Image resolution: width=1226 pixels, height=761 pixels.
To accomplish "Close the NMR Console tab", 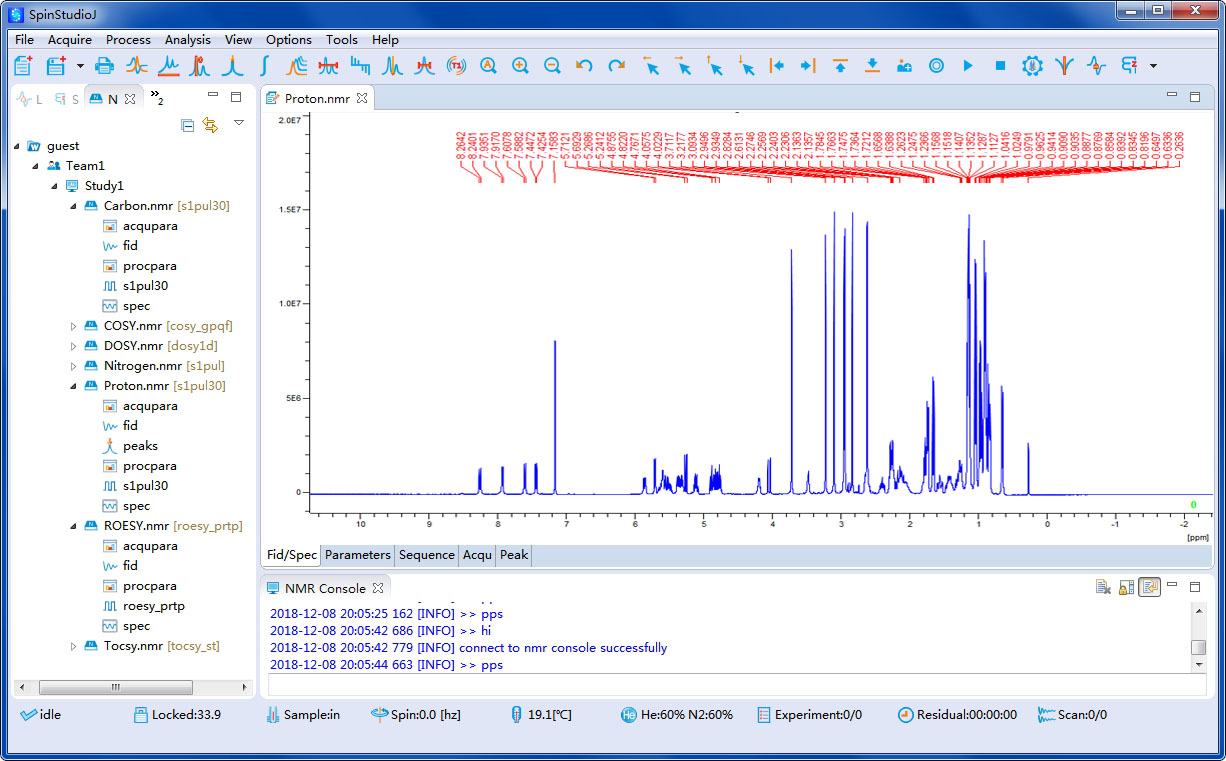I will click(378, 588).
